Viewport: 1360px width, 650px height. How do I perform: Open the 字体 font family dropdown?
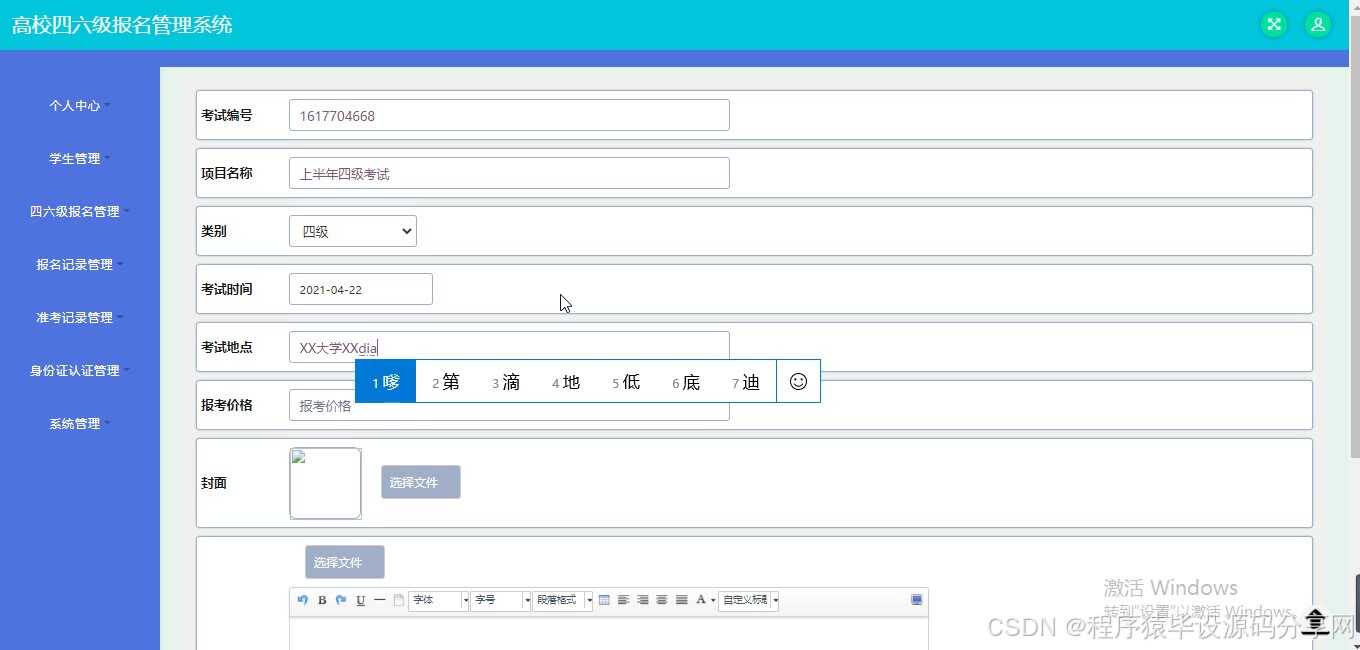[439, 600]
